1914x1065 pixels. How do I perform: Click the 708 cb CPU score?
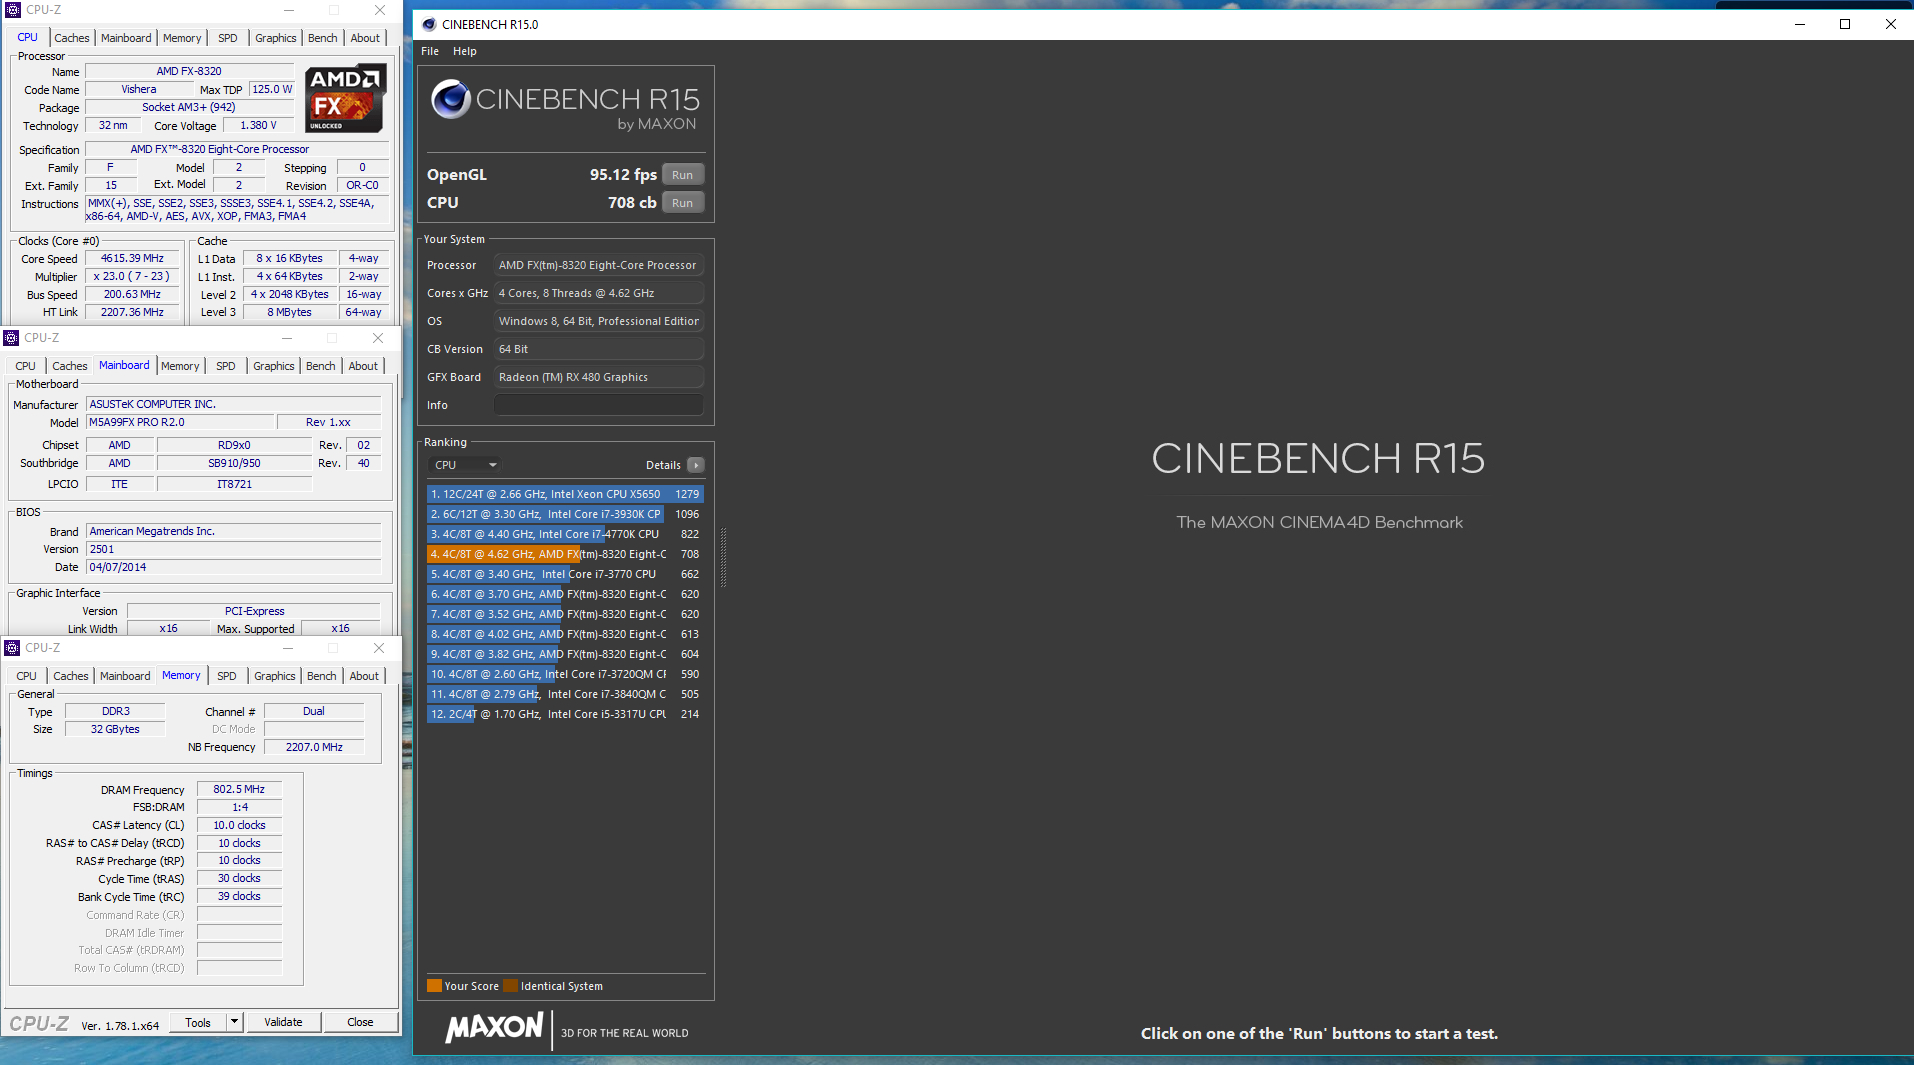[632, 202]
